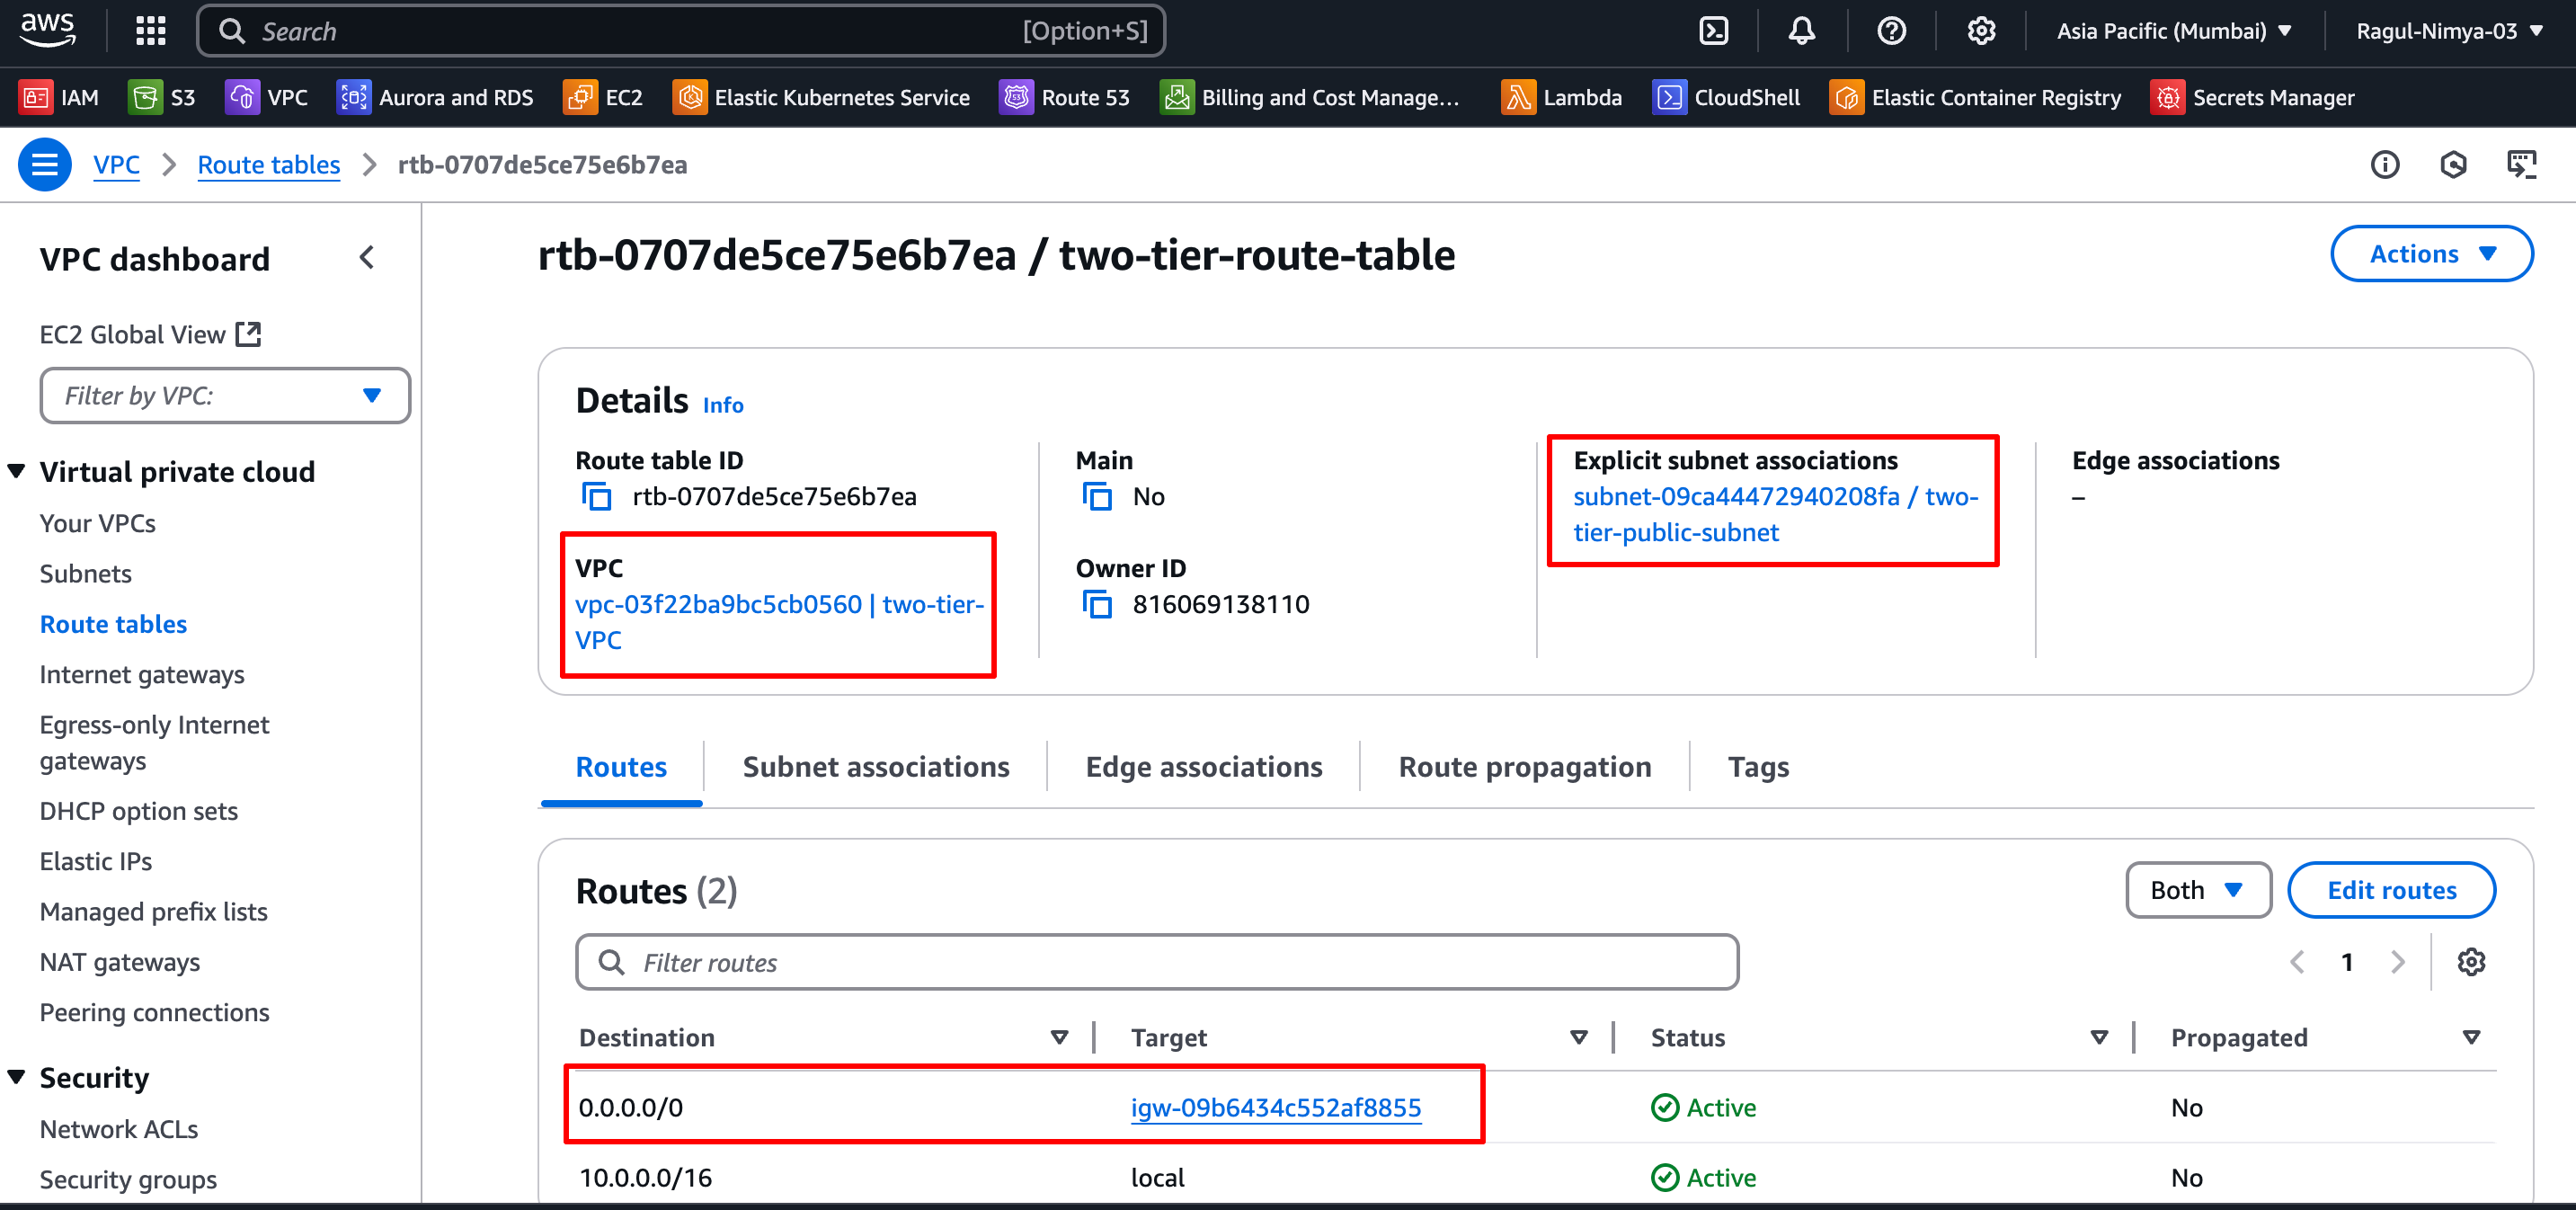Viewport: 2576px width, 1210px height.
Task: Open EC2 shortcut in favorites bar
Action: [603, 97]
